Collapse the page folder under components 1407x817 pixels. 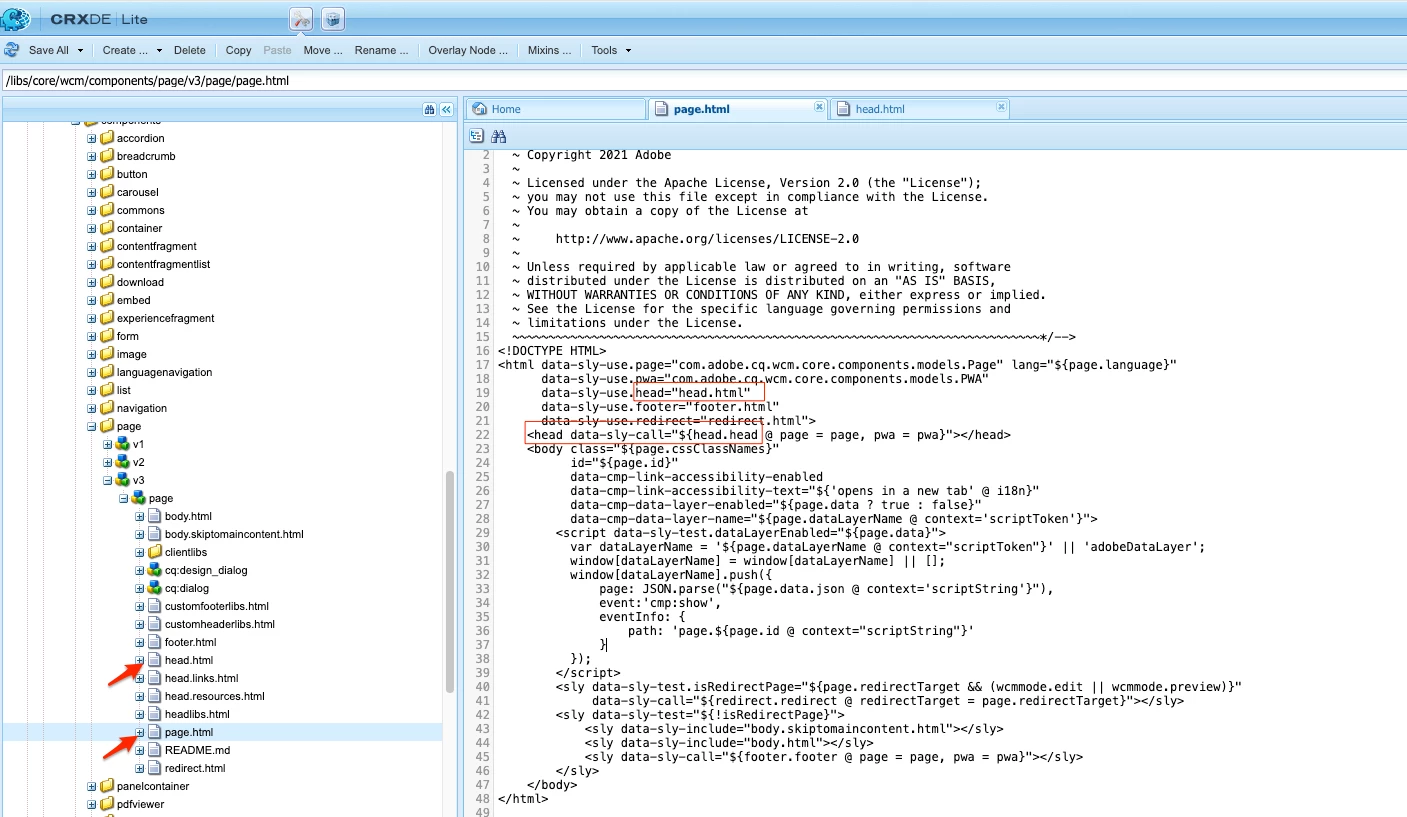tap(92, 426)
